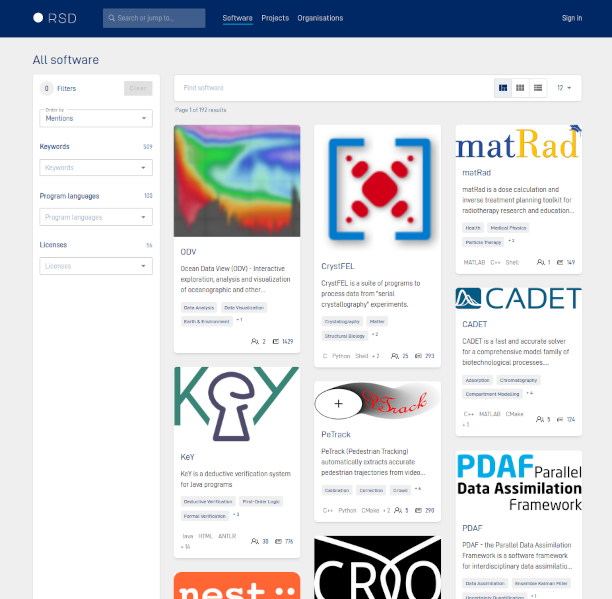Viewport: 612px width, 599px height.
Task: Click contributors icon on PeTrack card
Action: coord(398,510)
